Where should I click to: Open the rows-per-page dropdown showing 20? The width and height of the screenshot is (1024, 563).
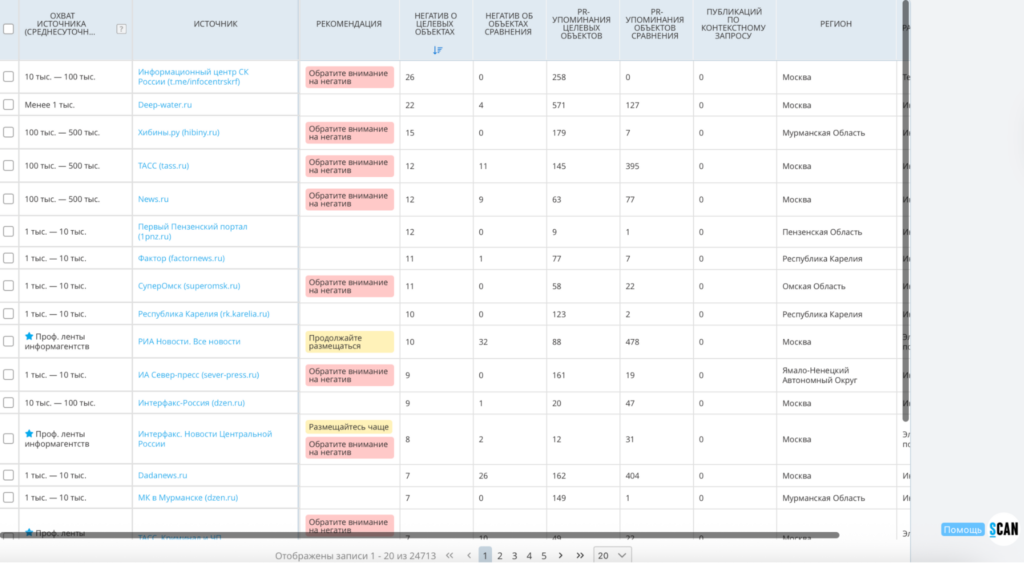pyautogui.click(x=611, y=555)
